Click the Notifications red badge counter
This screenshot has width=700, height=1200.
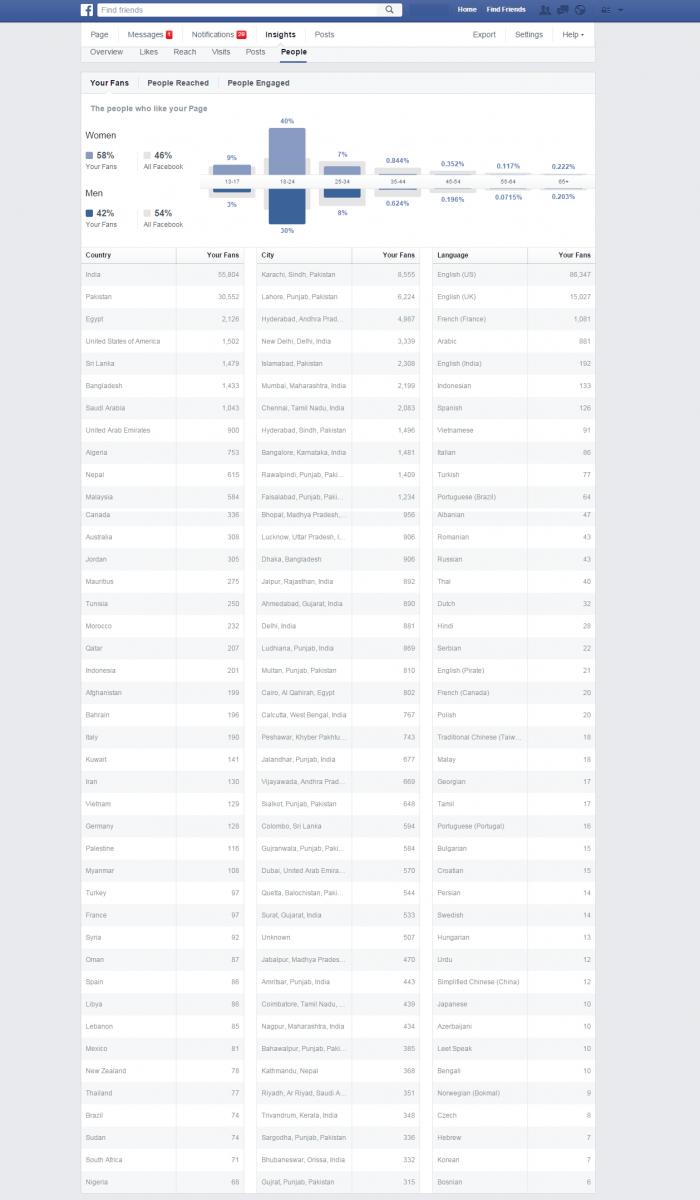point(241,34)
